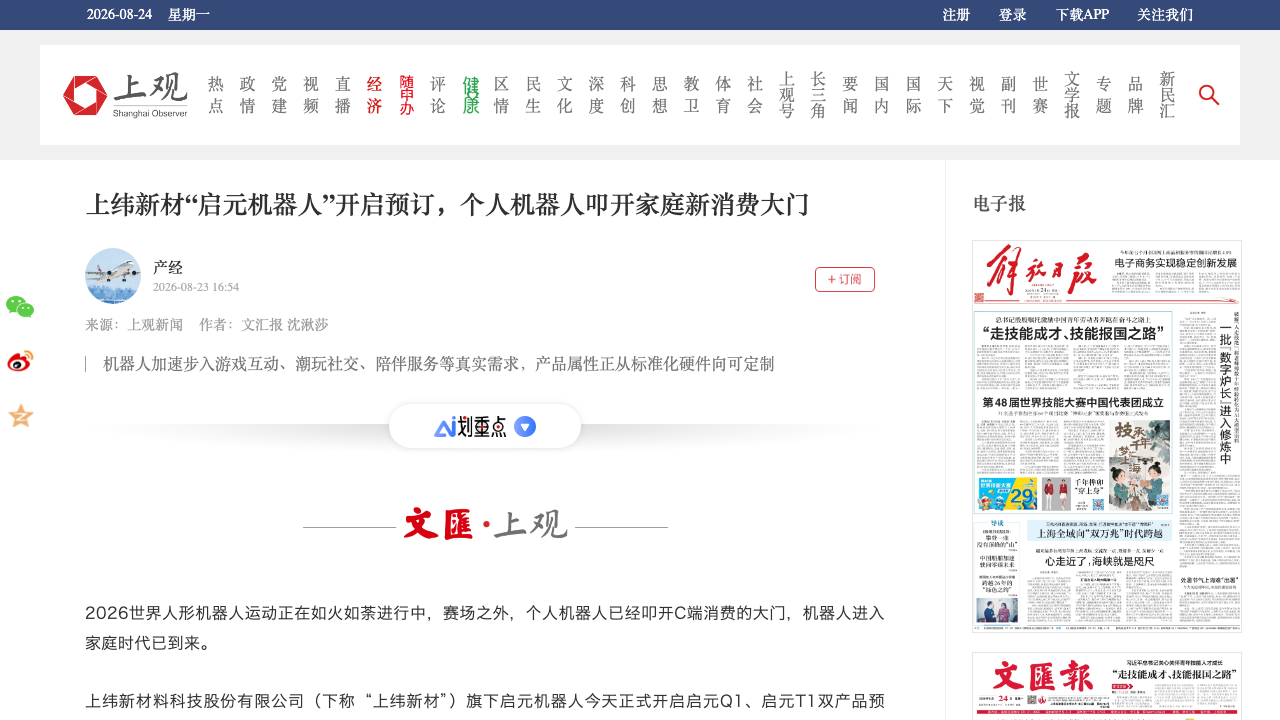The height and width of the screenshot is (720, 1280).
Task: Open the 长三角 navigation item
Action: click(818, 95)
